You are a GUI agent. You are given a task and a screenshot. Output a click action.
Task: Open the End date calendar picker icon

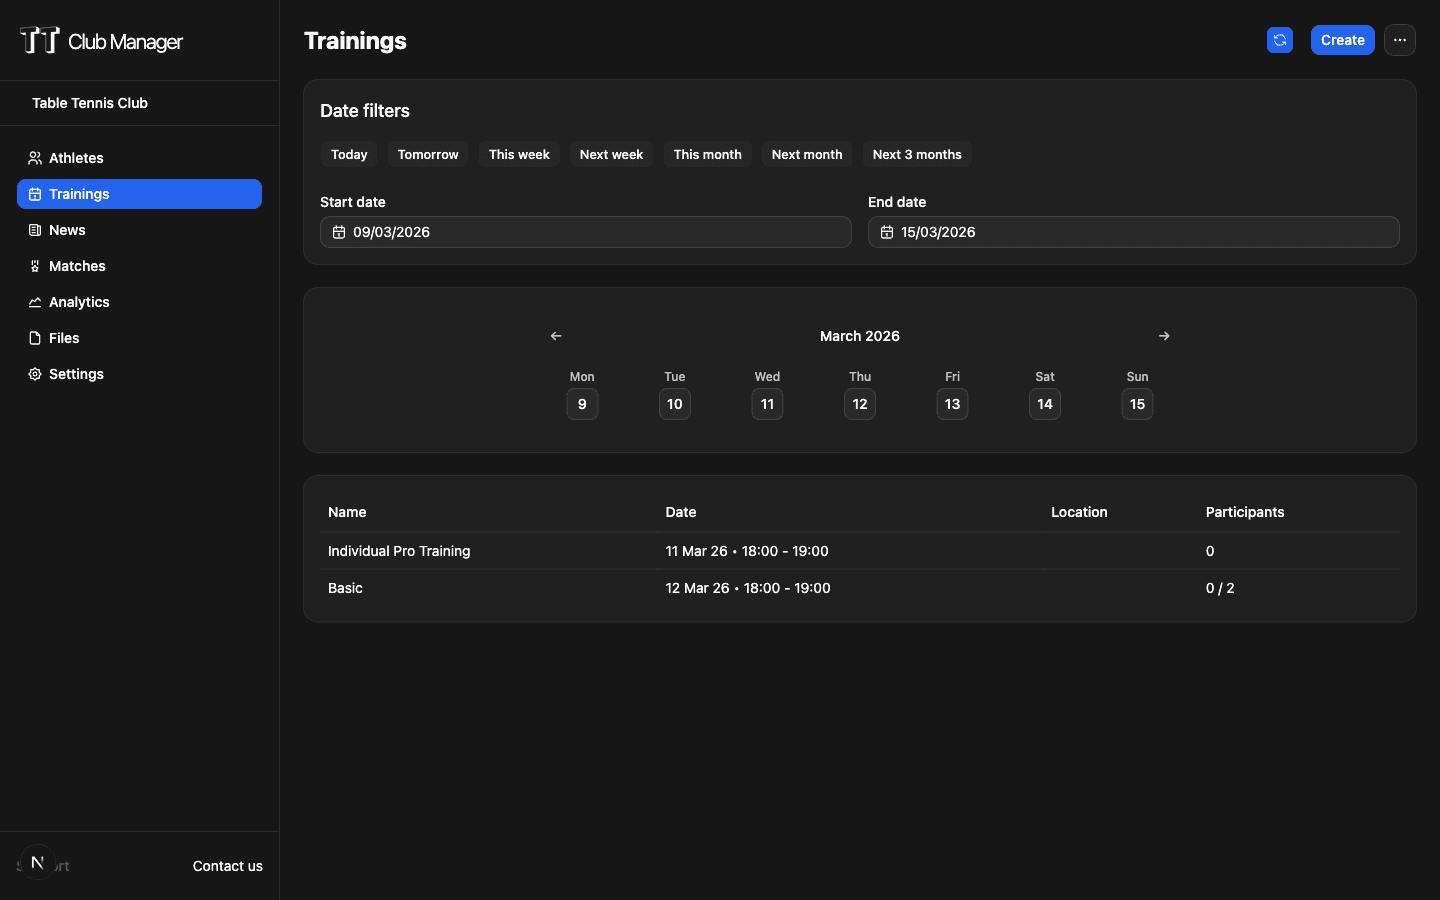[x=887, y=232]
